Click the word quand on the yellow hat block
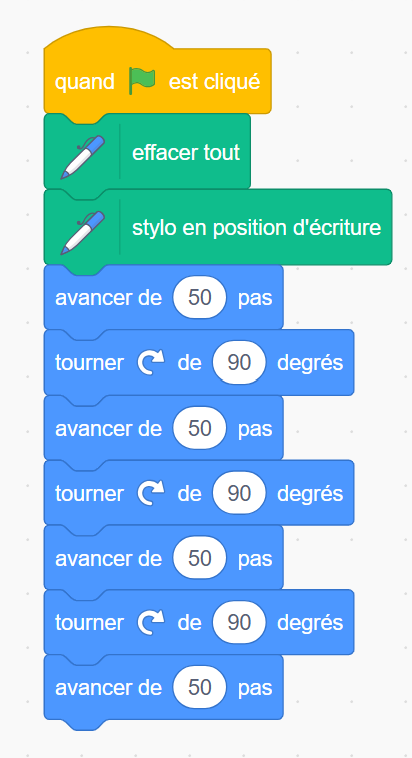The height and width of the screenshot is (758, 412). pyautogui.click(x=85, y=82)
